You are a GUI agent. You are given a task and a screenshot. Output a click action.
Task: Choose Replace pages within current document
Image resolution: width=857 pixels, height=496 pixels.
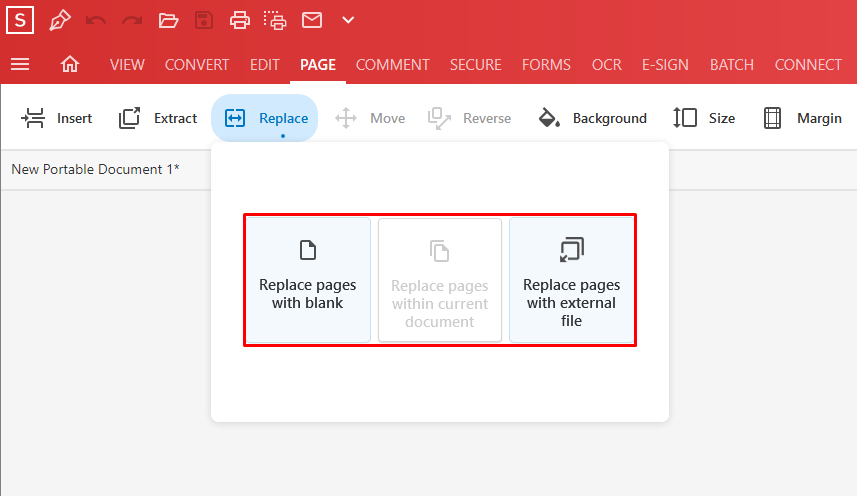point(440,280)
